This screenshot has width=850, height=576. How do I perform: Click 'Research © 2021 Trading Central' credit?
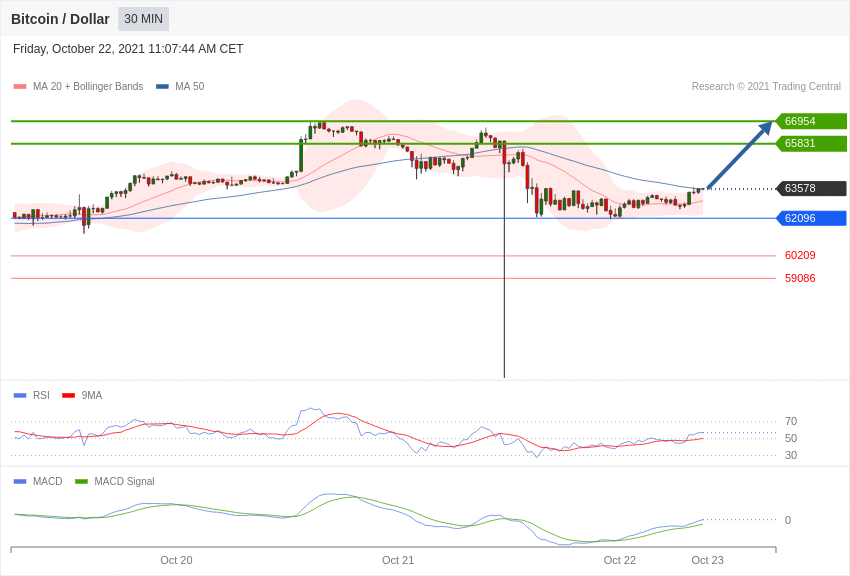(766, 86)
